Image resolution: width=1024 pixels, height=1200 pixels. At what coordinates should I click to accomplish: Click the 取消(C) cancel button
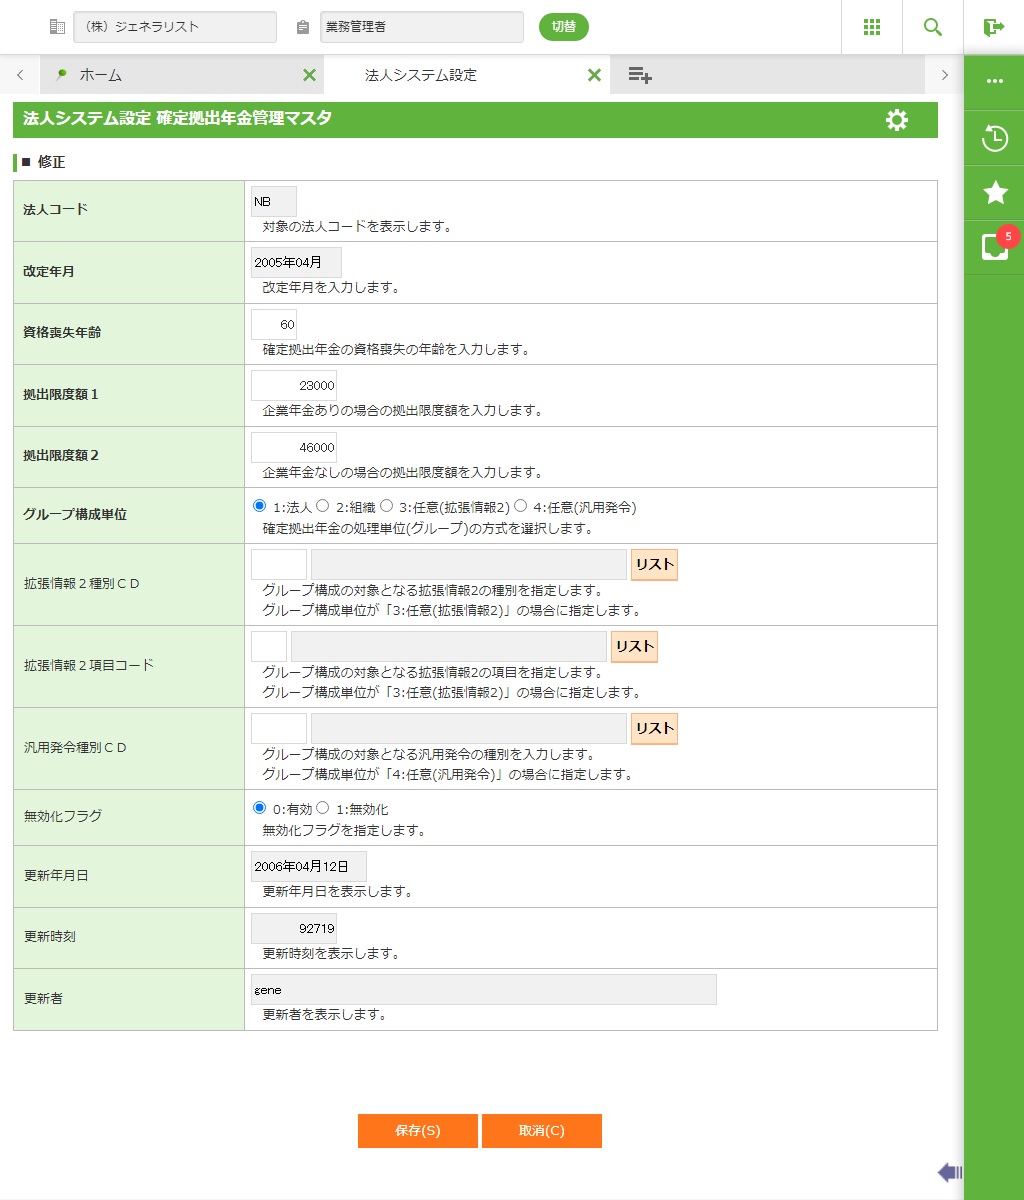pos(541,1131)
